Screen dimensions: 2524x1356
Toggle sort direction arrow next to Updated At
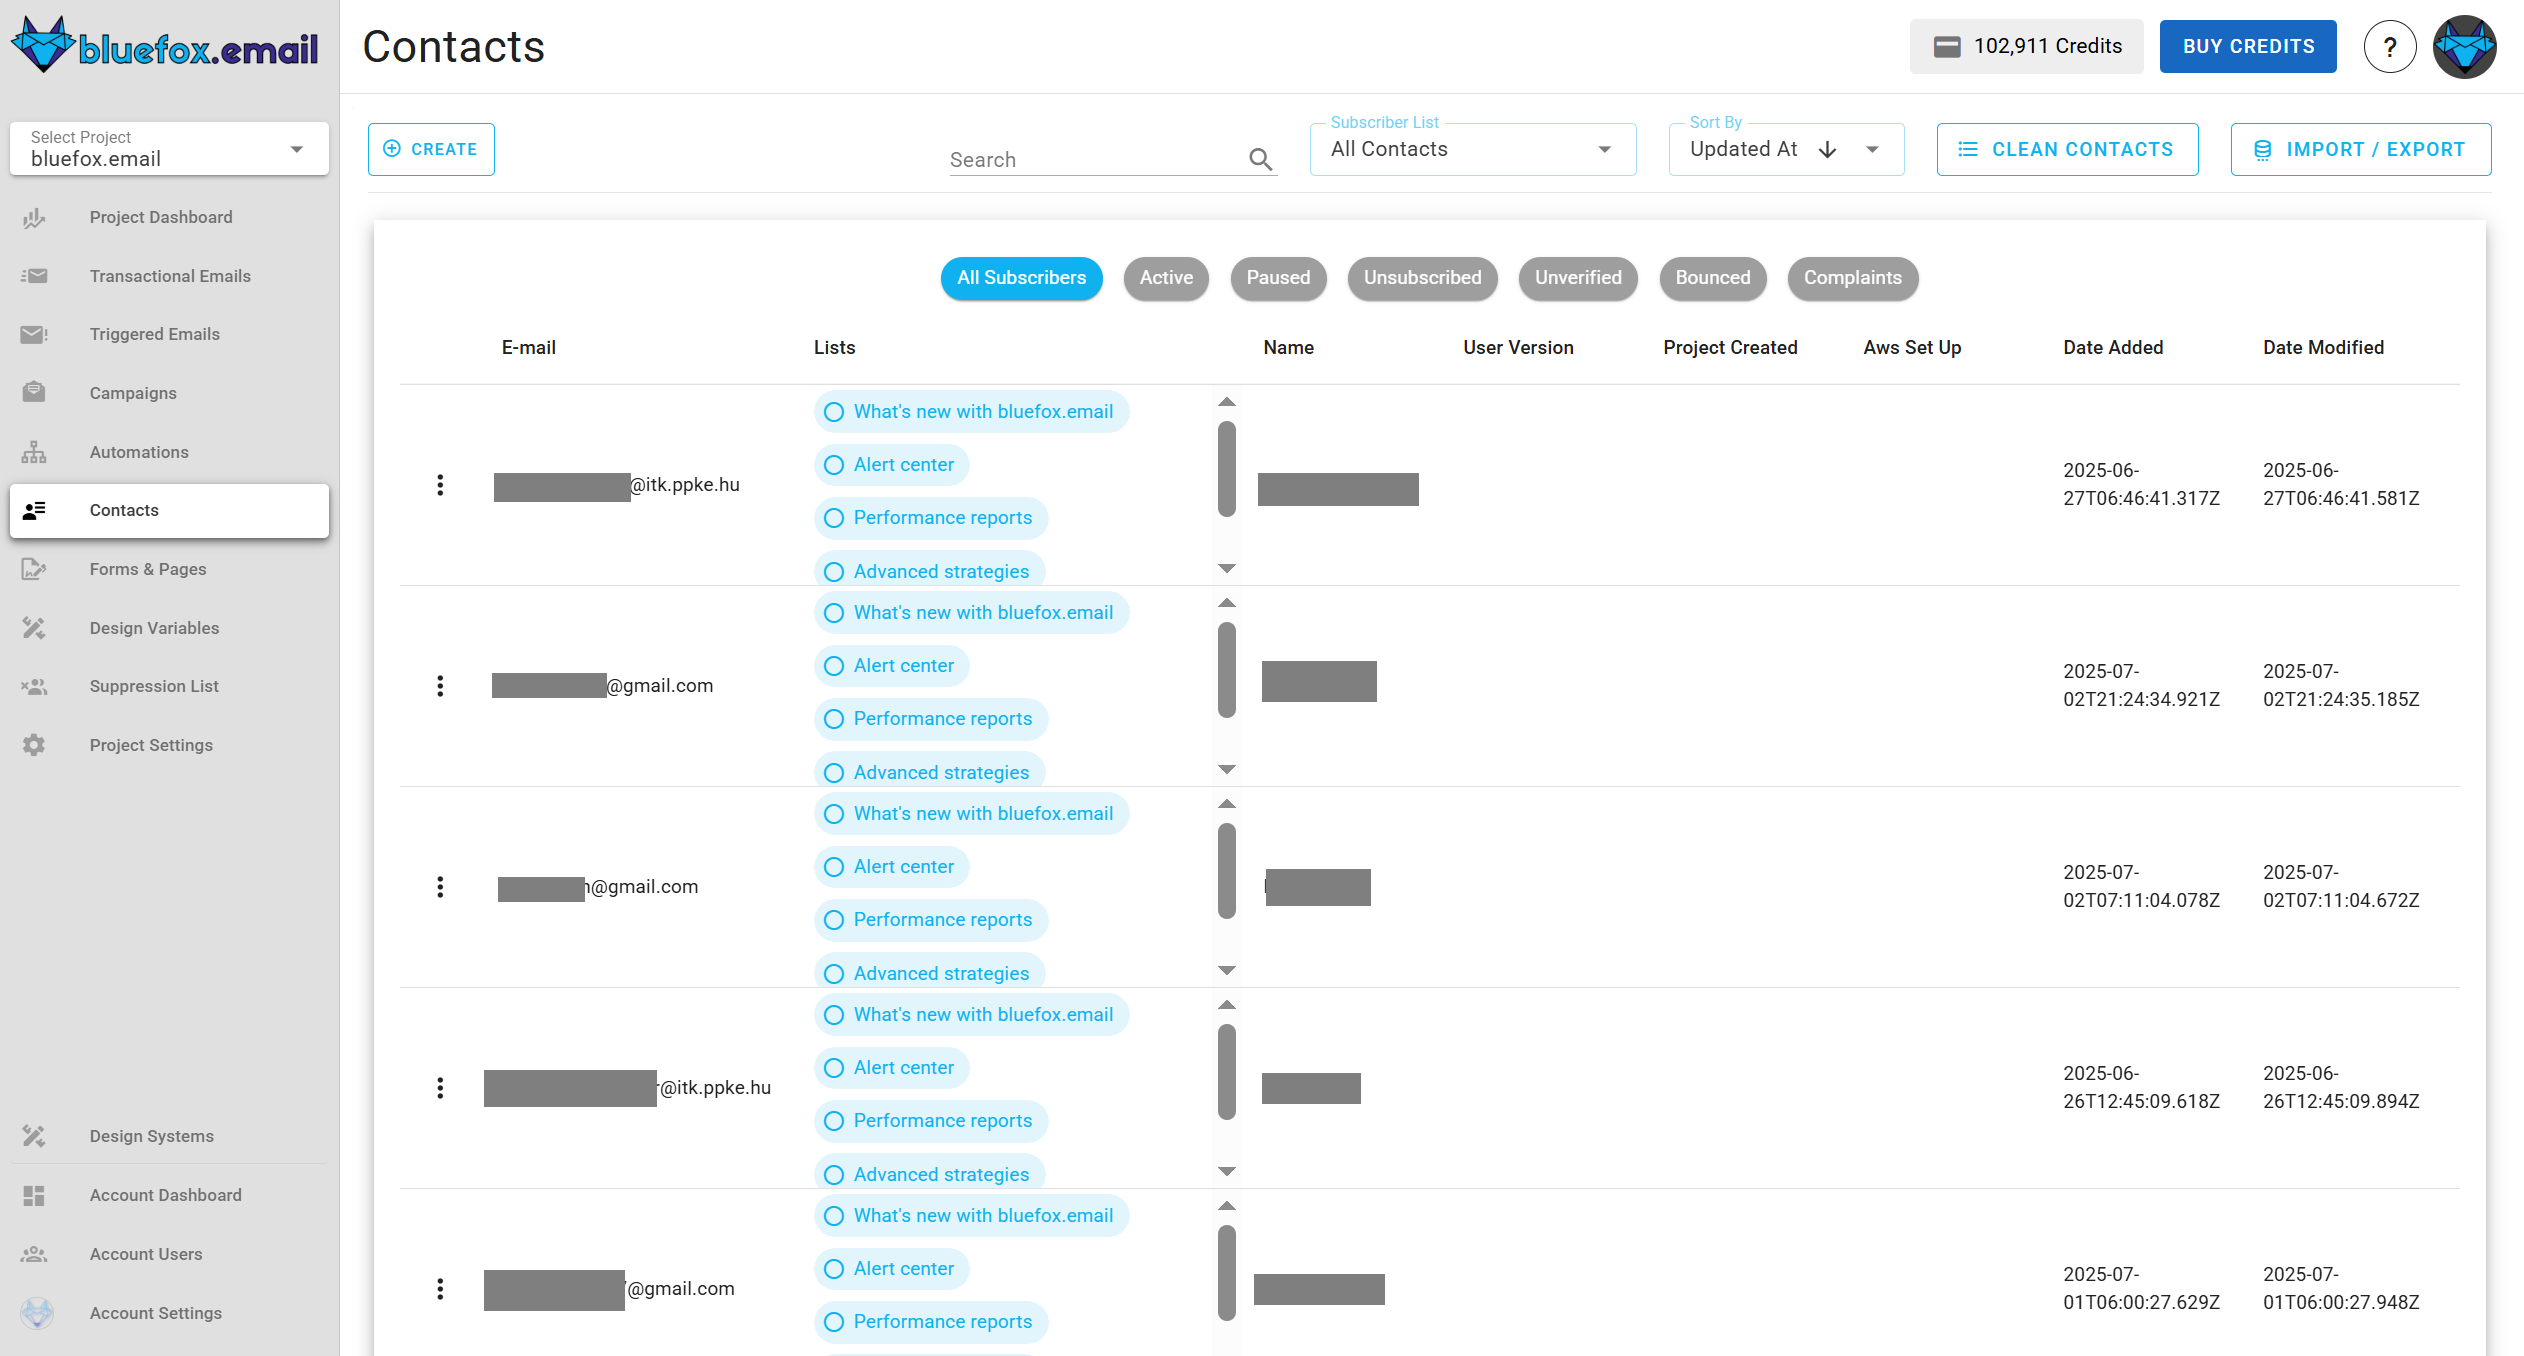pyautogui.click(x=1827, y=149)
